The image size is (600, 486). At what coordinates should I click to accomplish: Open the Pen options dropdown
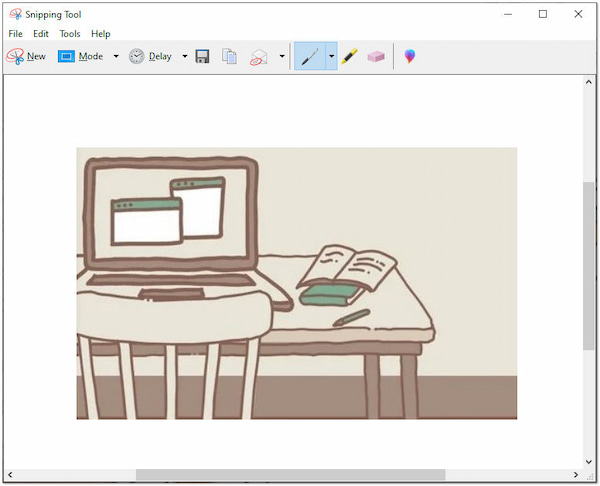[x=331, y=57]
